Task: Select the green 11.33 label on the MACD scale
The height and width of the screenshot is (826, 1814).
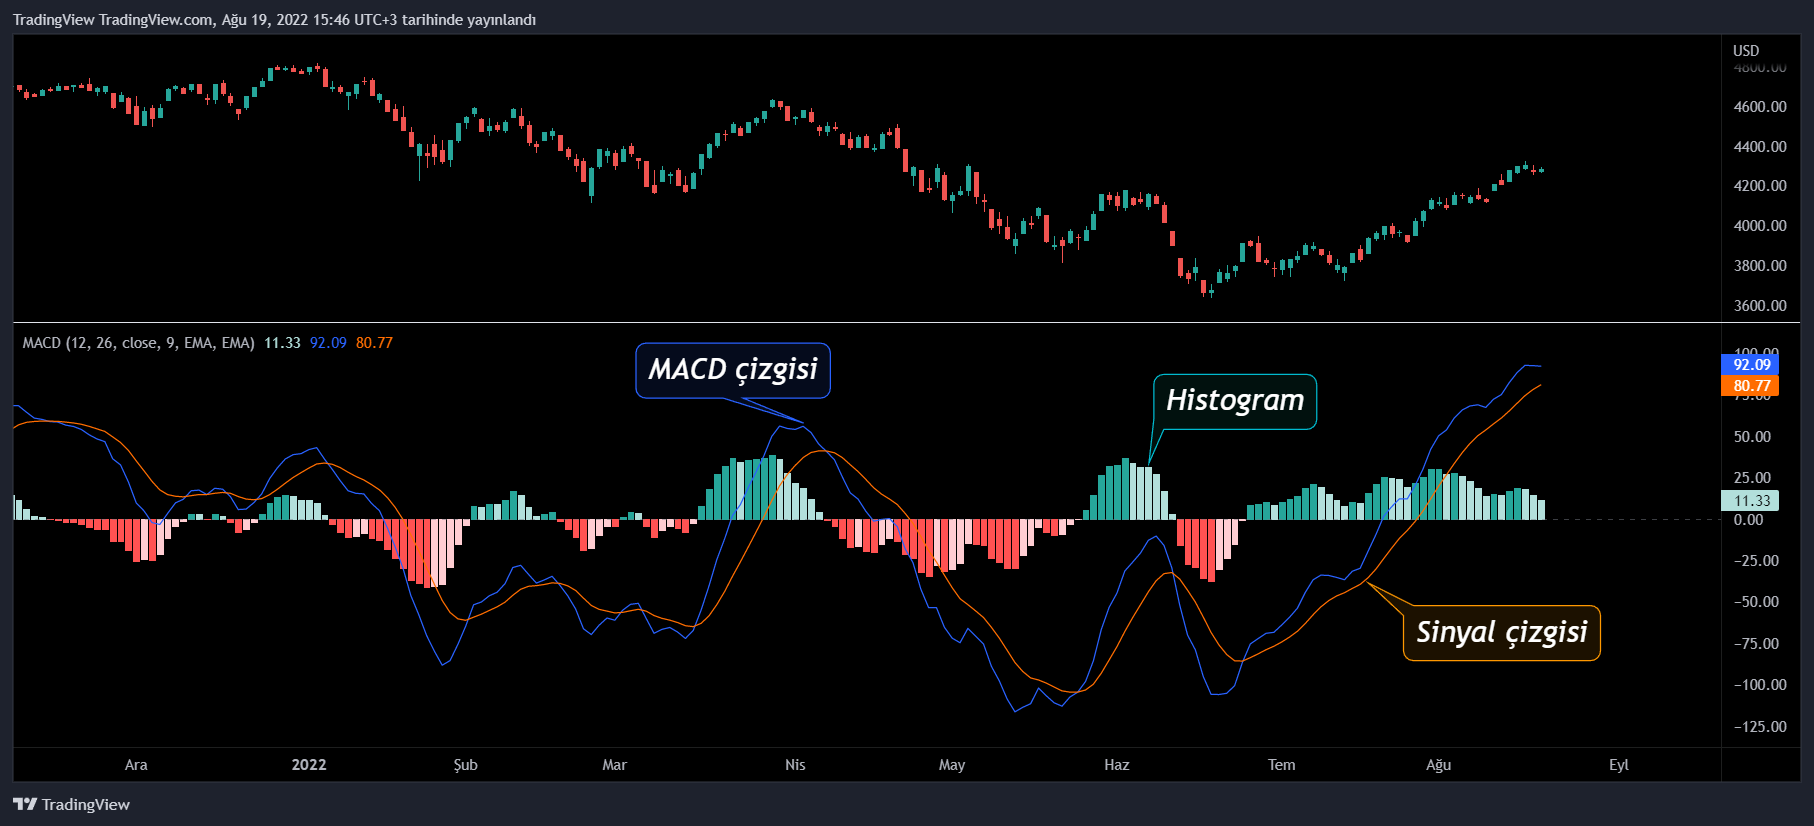Action: pyautogui.click(x=1750, y=501)
